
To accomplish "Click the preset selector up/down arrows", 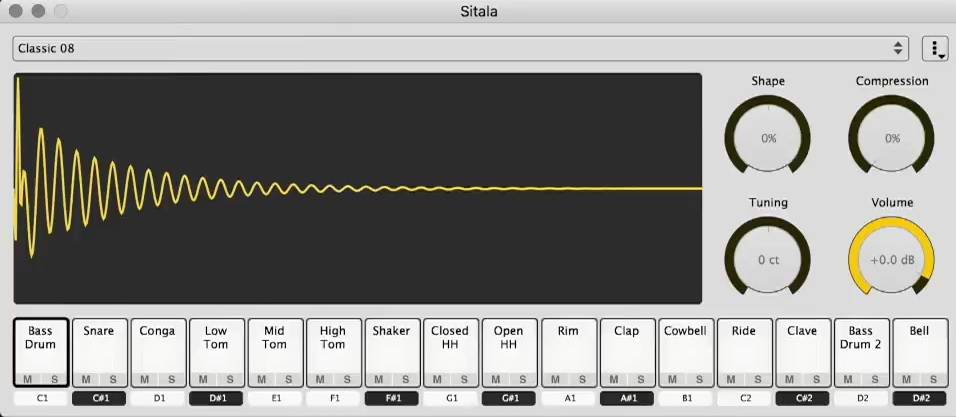I will pyautogui.click(x=898, y=48).
